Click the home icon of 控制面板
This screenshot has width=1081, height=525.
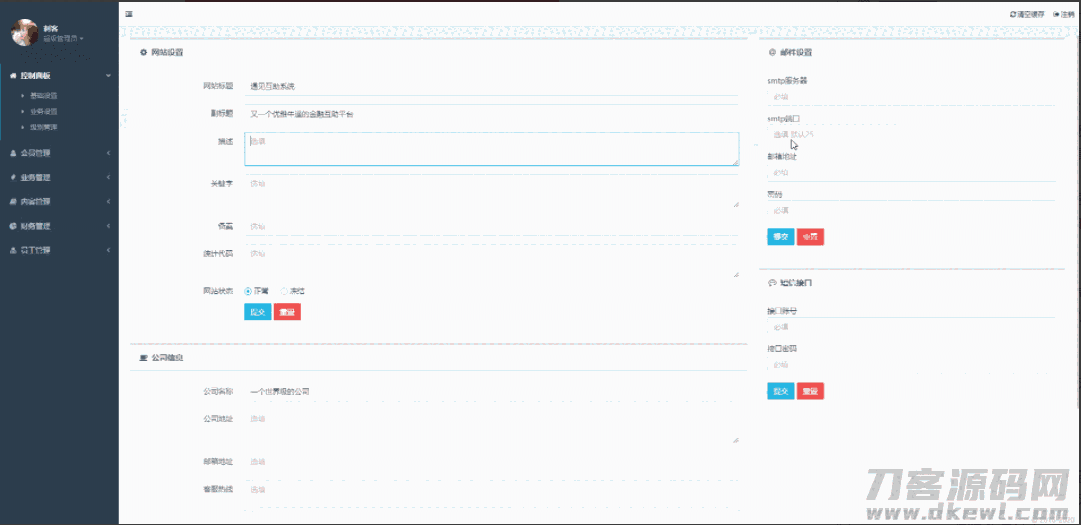(x=13, y=76)
